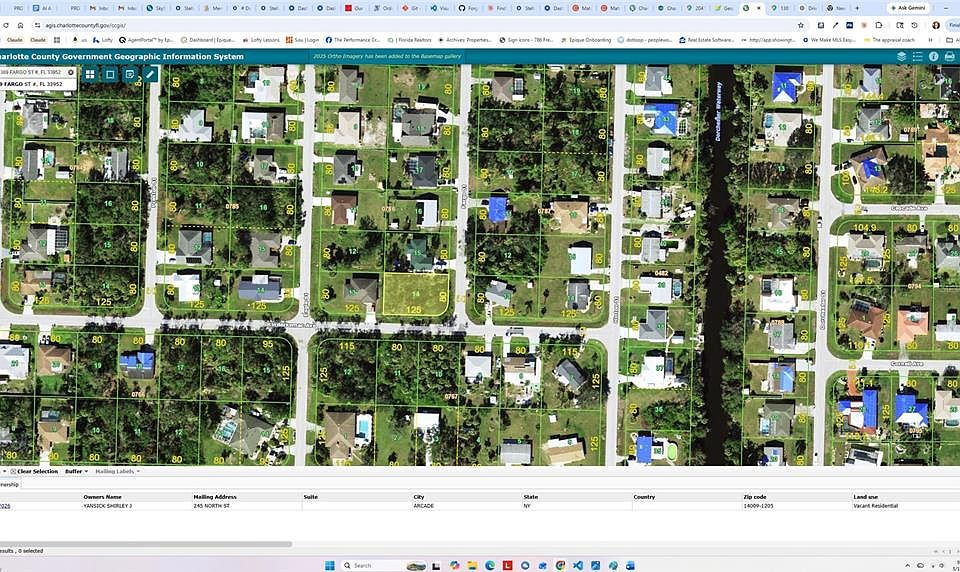This screenshot has width=960, height=572.
Task: Expand the Buffer dropdown
Action: [77, 471]
